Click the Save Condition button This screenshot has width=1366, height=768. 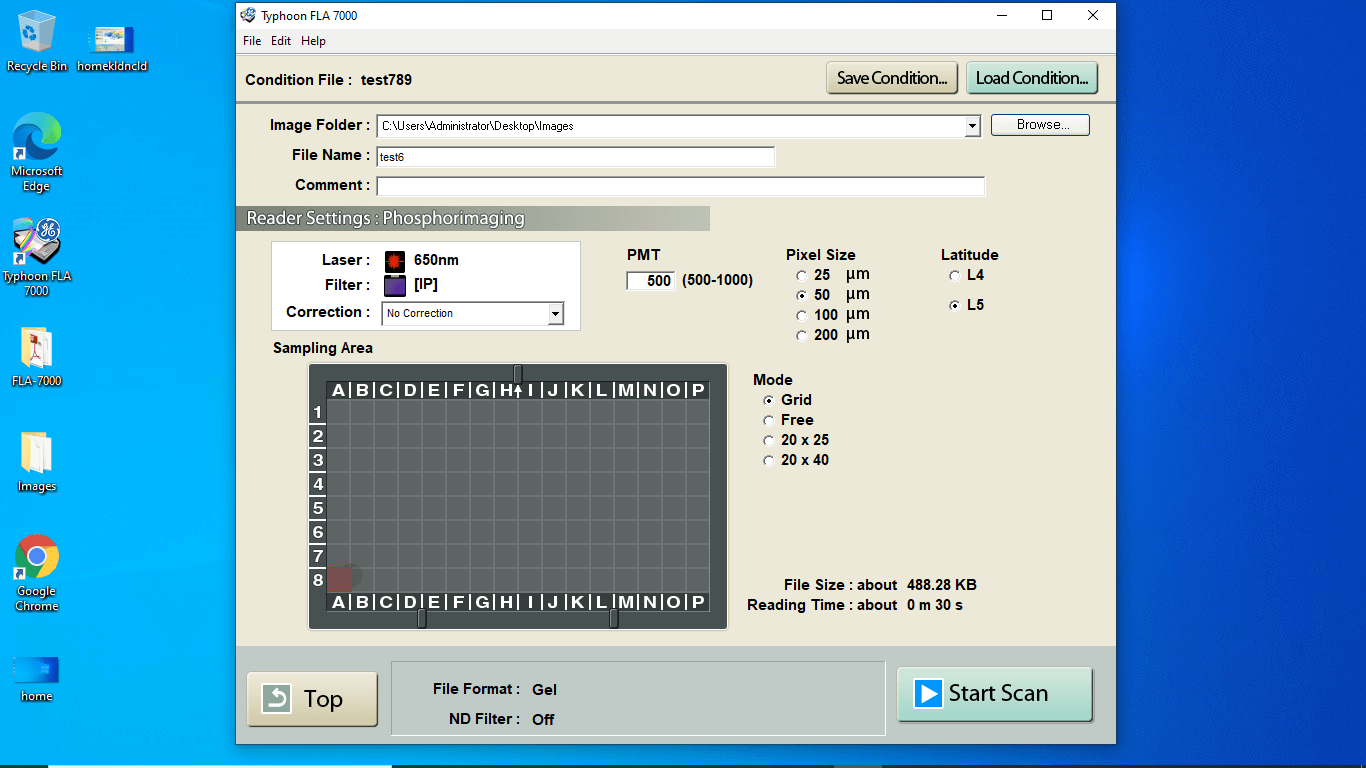892,78
